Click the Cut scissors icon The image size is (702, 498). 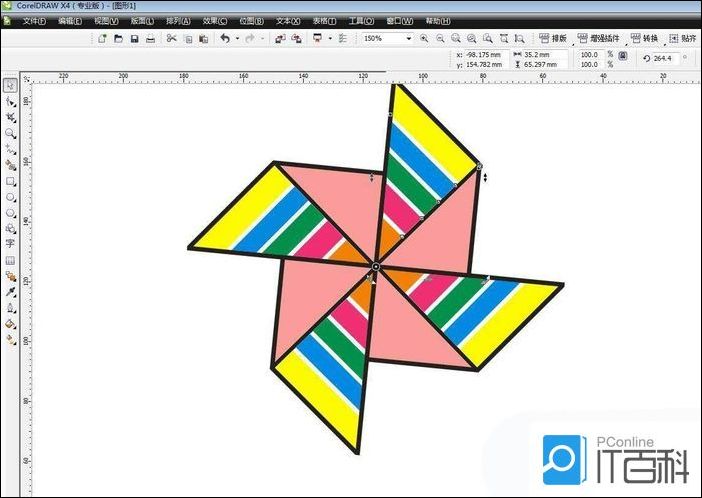tap(171, 38)
